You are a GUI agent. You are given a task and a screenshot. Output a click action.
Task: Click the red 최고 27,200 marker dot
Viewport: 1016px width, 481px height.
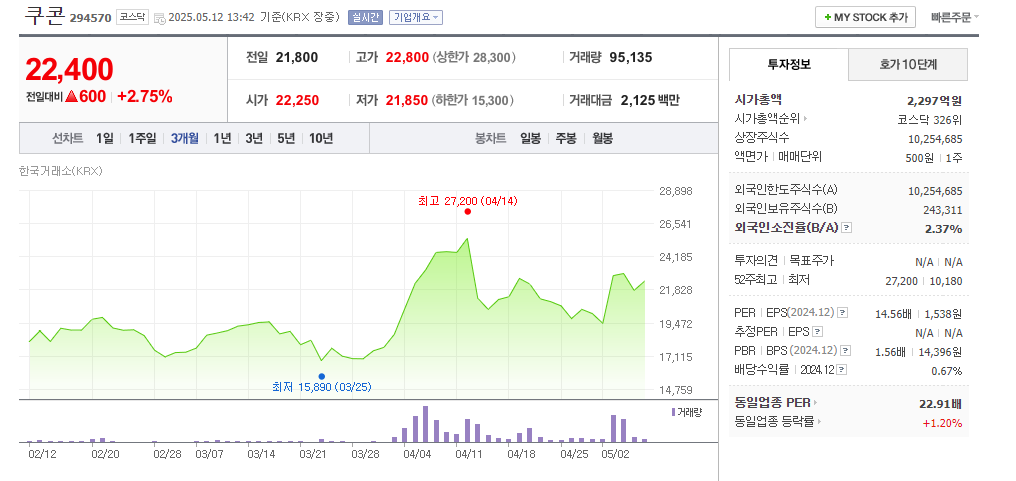[467, 211]
